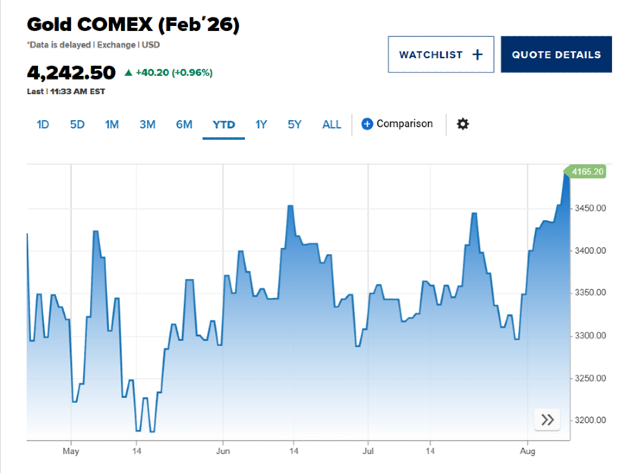
Task: Select the 5Y time range
Action: coord(294,125)
